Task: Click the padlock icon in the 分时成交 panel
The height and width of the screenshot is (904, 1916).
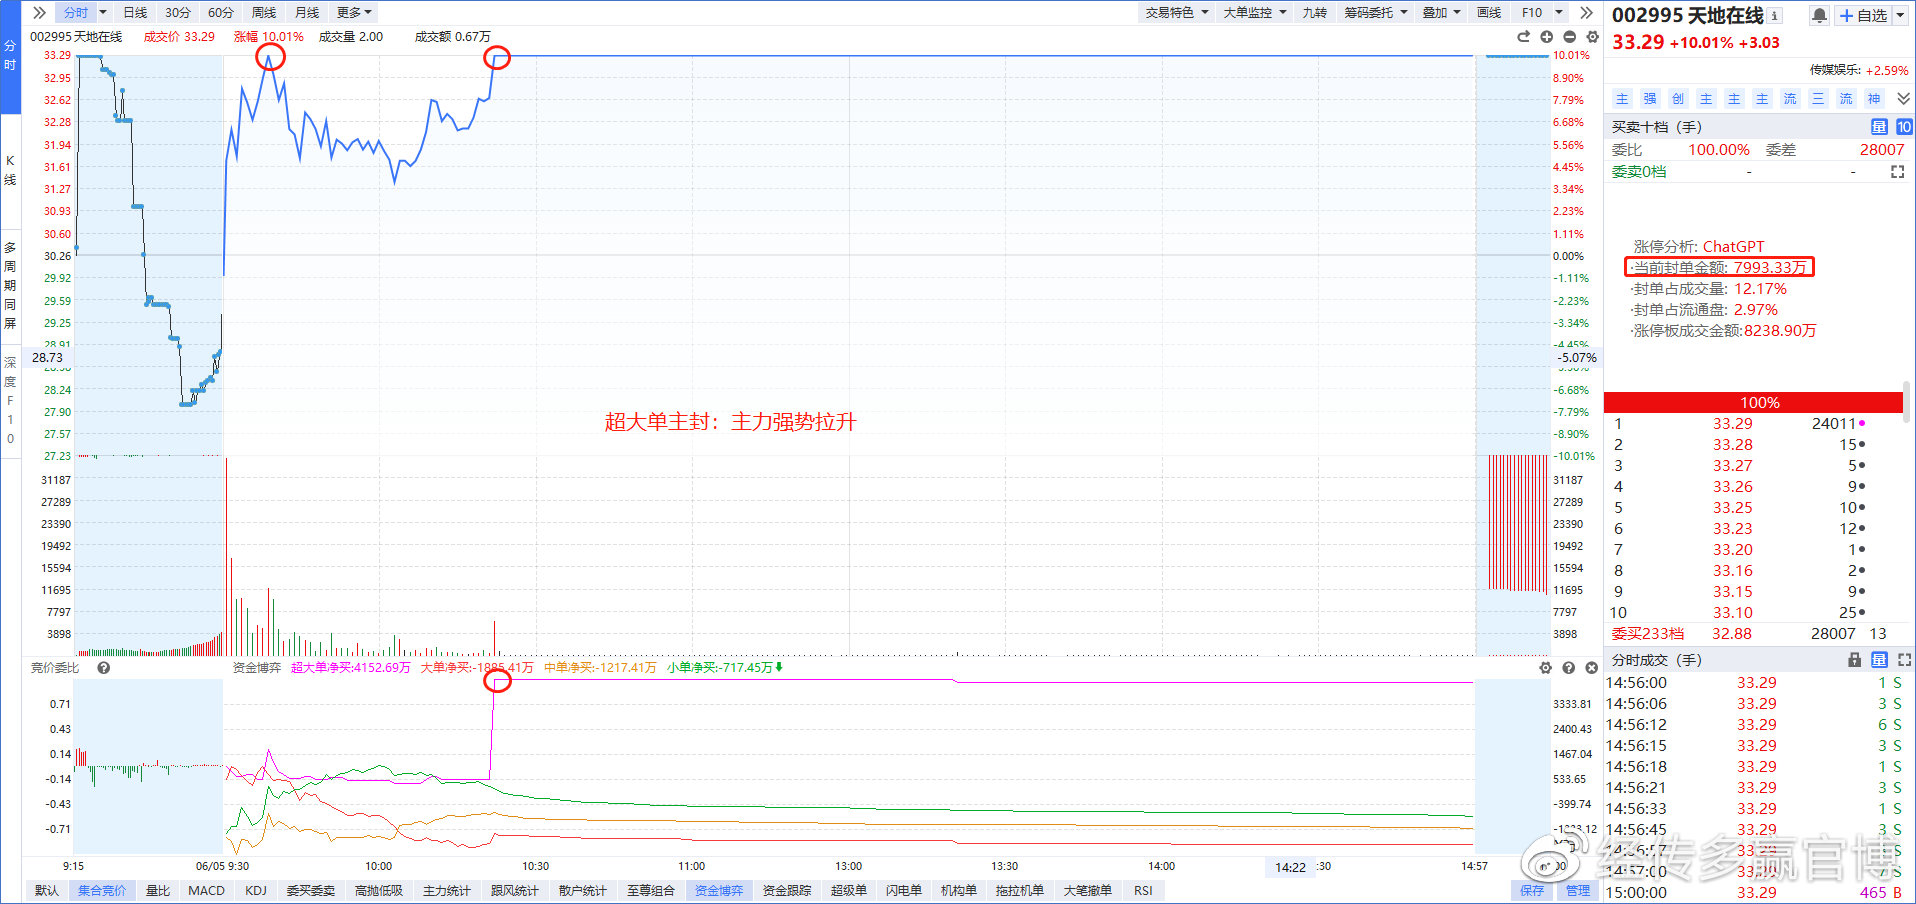Action: pyautogui.click(x=1854, y=659)
